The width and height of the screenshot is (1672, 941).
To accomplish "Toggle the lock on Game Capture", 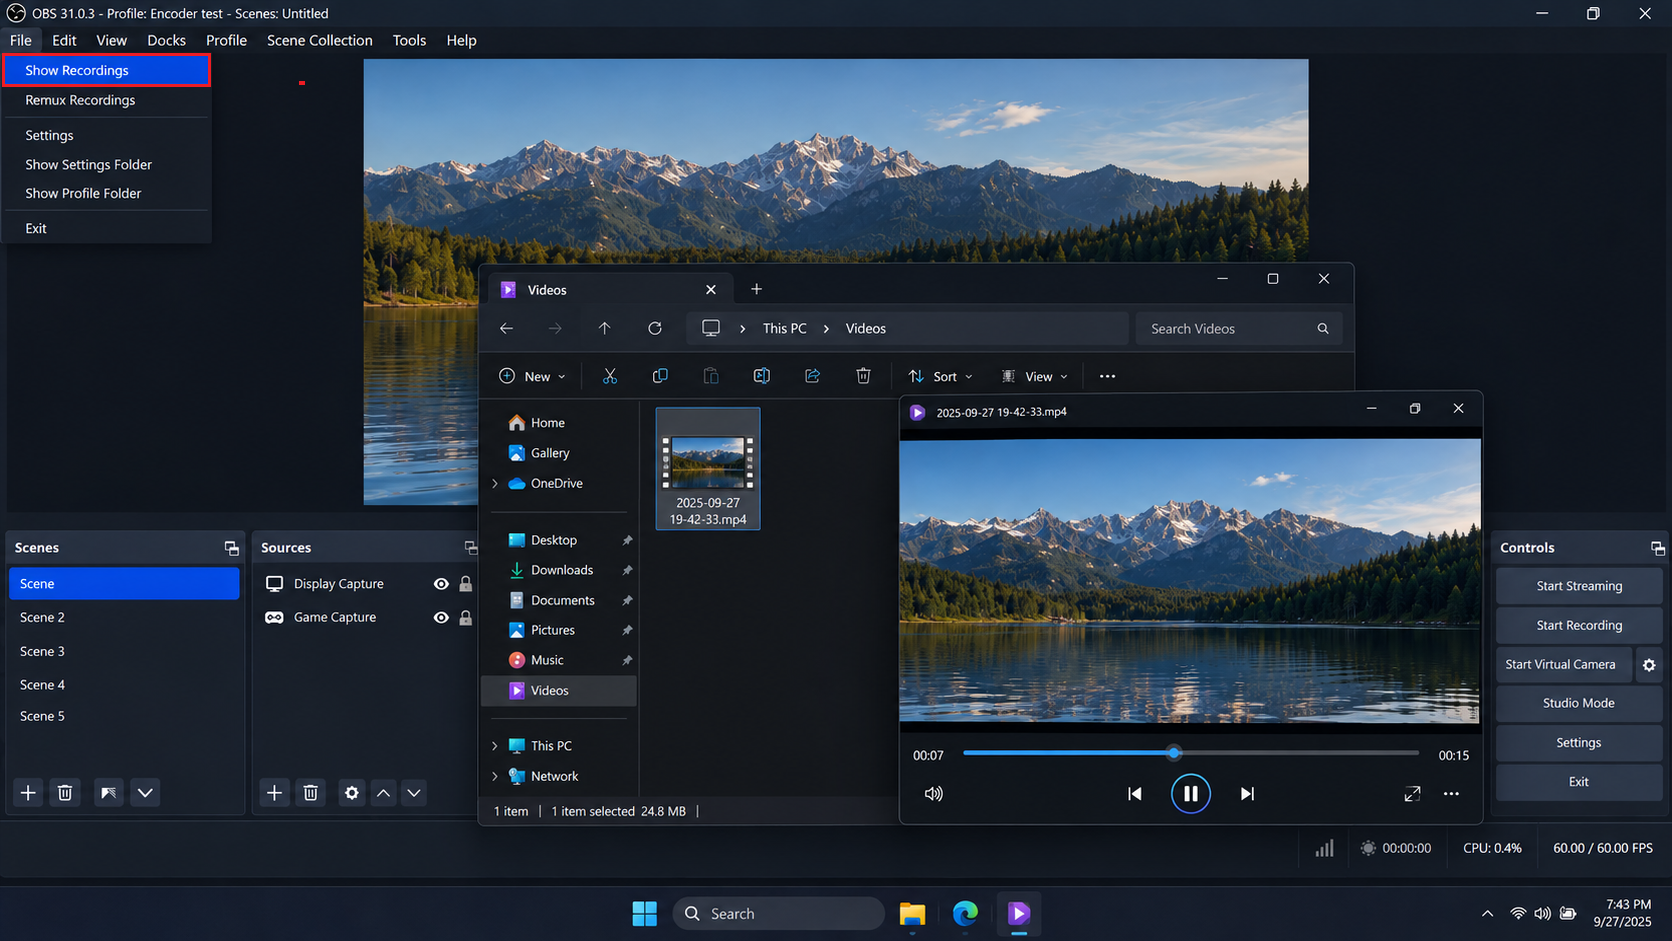I will click(x=465, y=618).
